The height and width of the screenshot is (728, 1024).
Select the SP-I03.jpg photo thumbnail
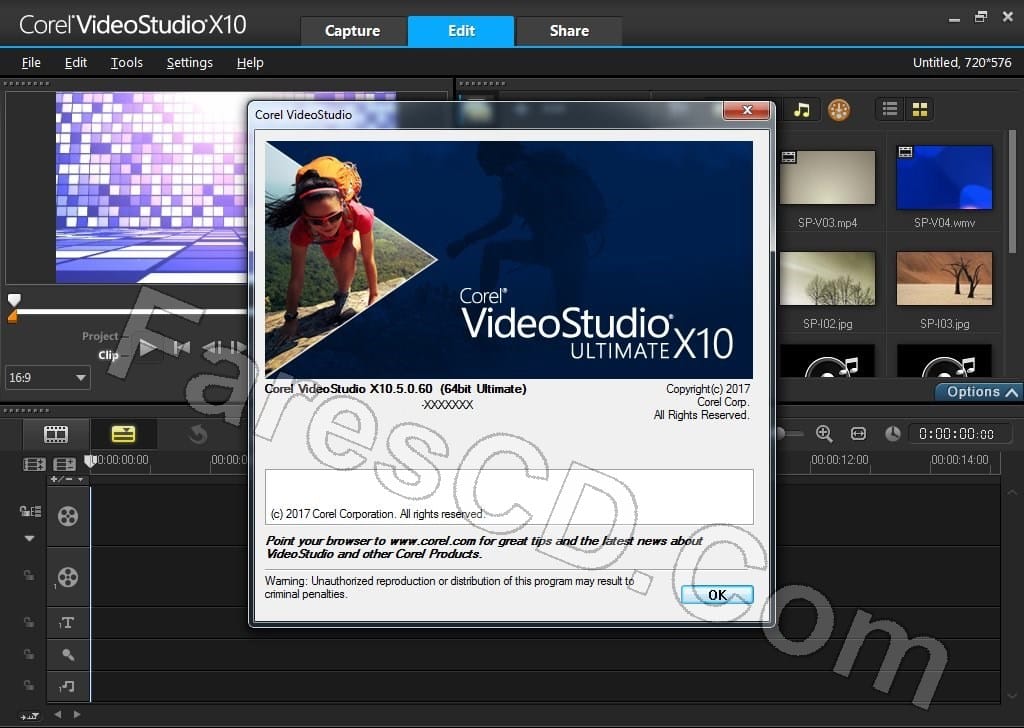point(944,278)
